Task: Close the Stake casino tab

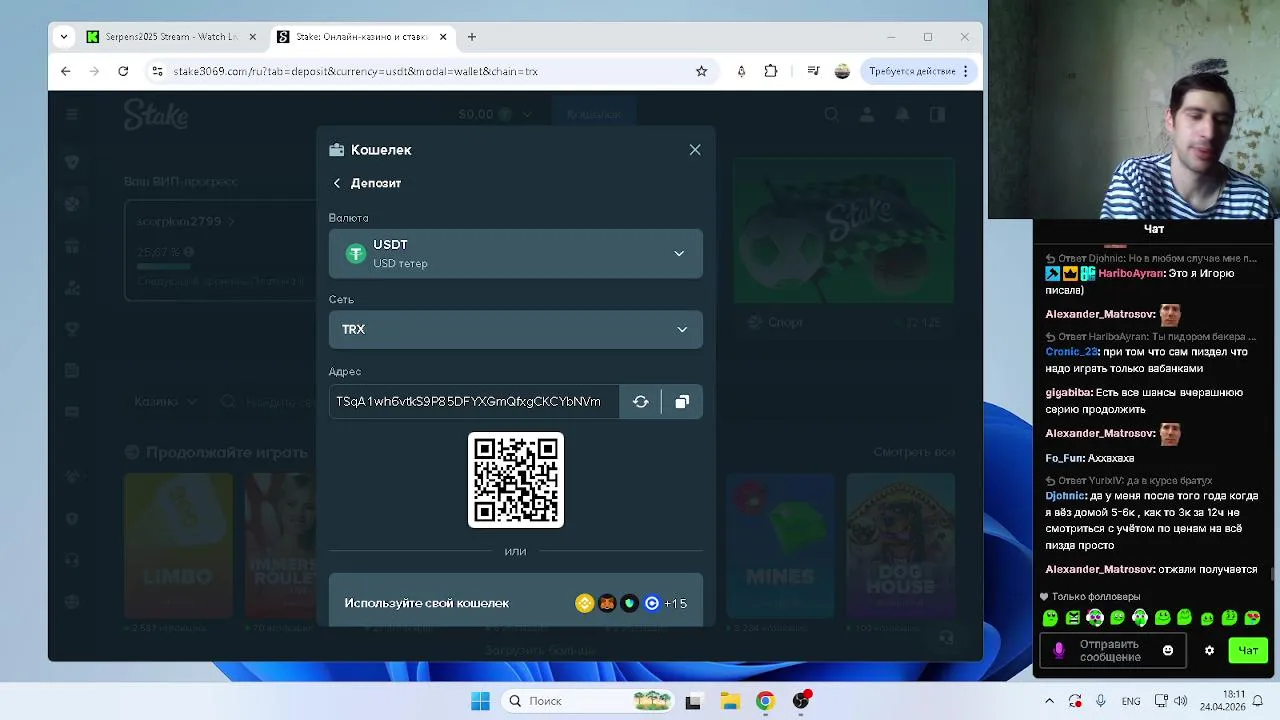Action: (x=443, y=37)
